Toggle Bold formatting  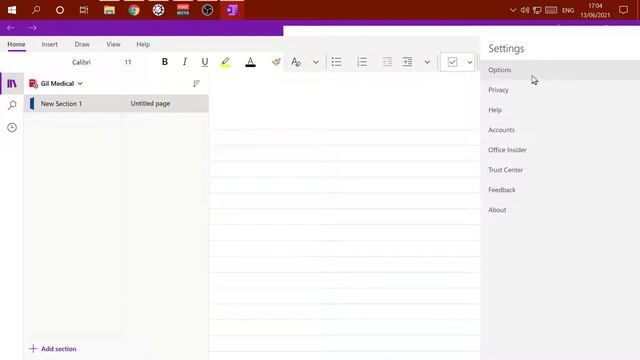[x=164, y=62]
